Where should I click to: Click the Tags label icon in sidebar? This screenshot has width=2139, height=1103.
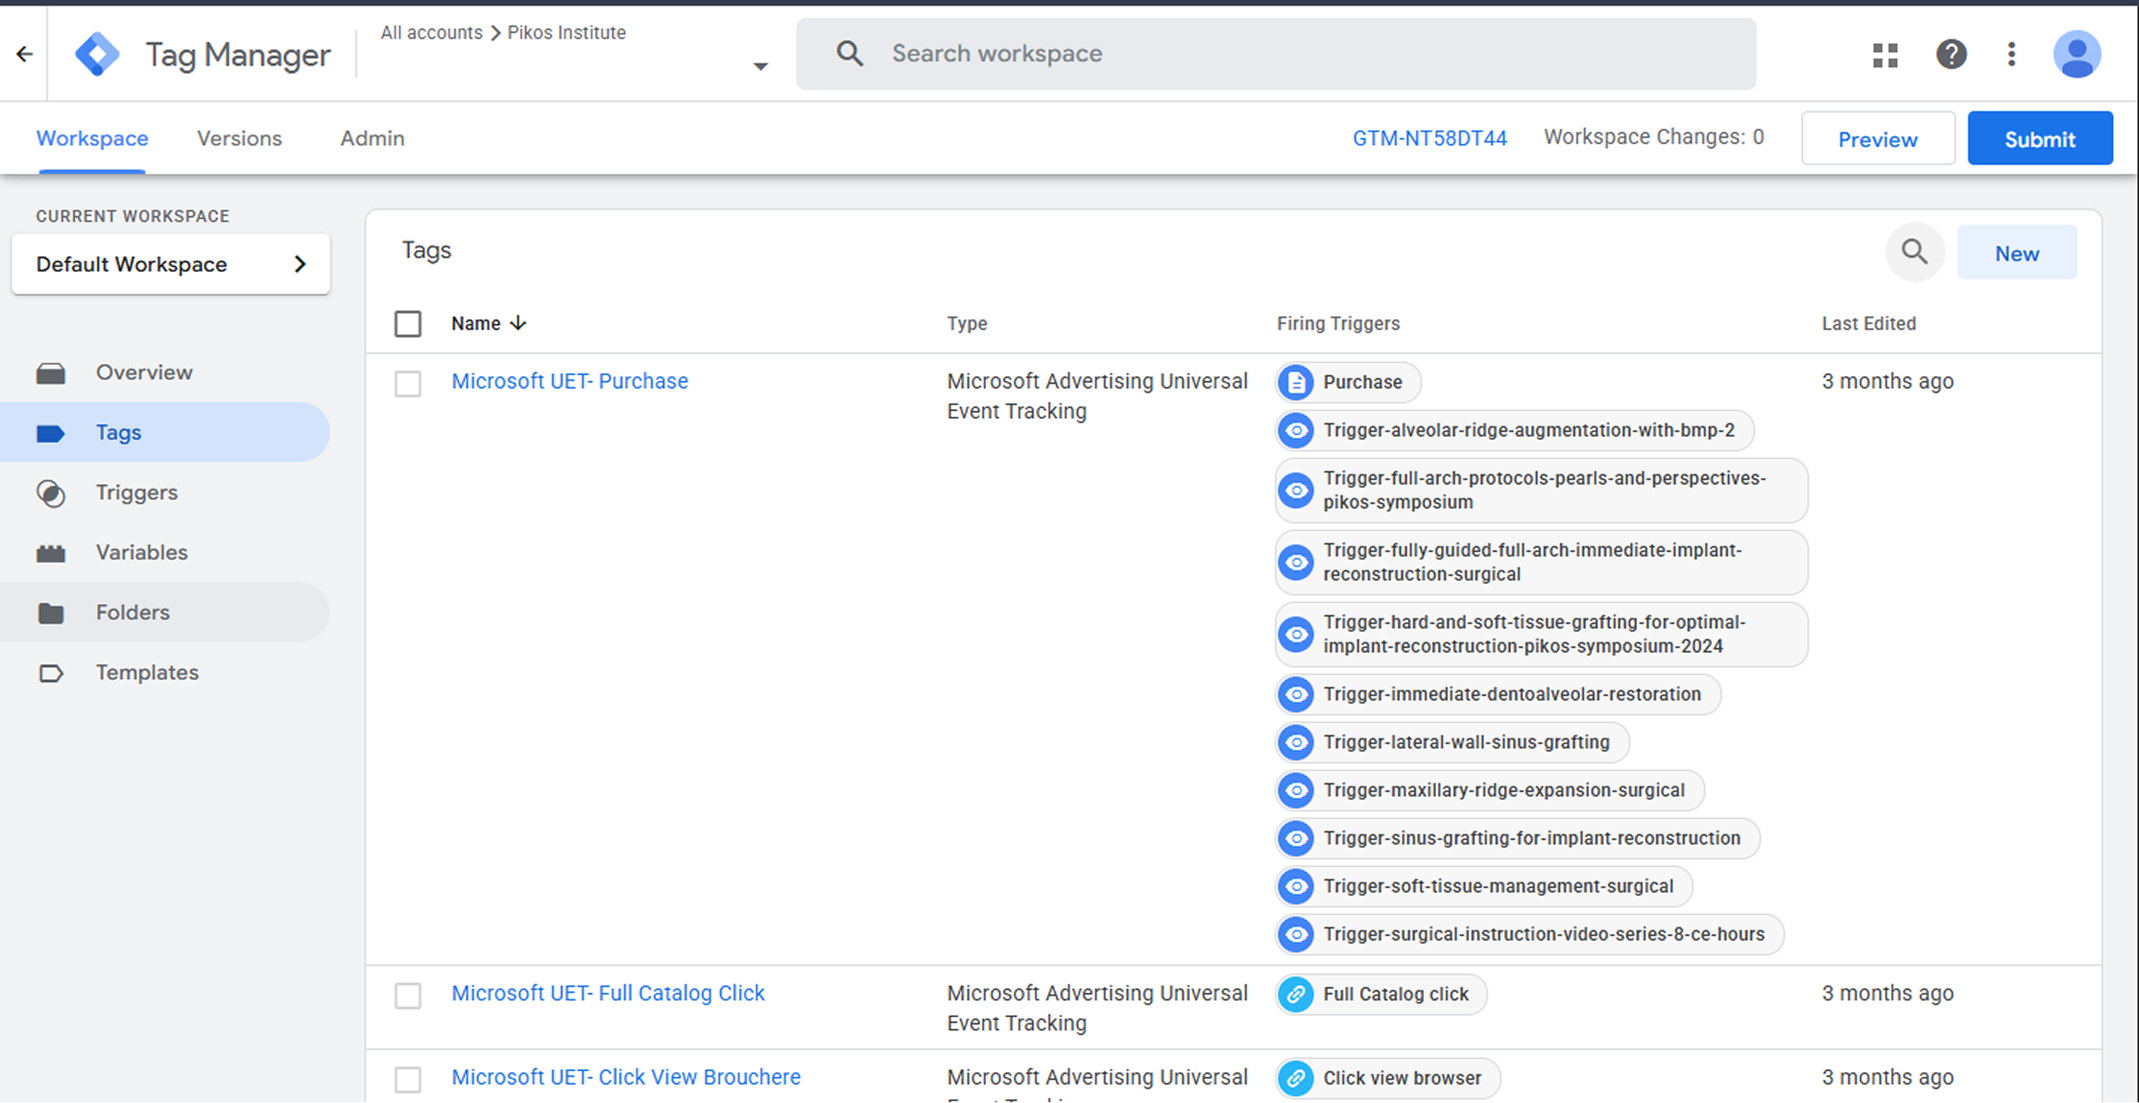51,433
